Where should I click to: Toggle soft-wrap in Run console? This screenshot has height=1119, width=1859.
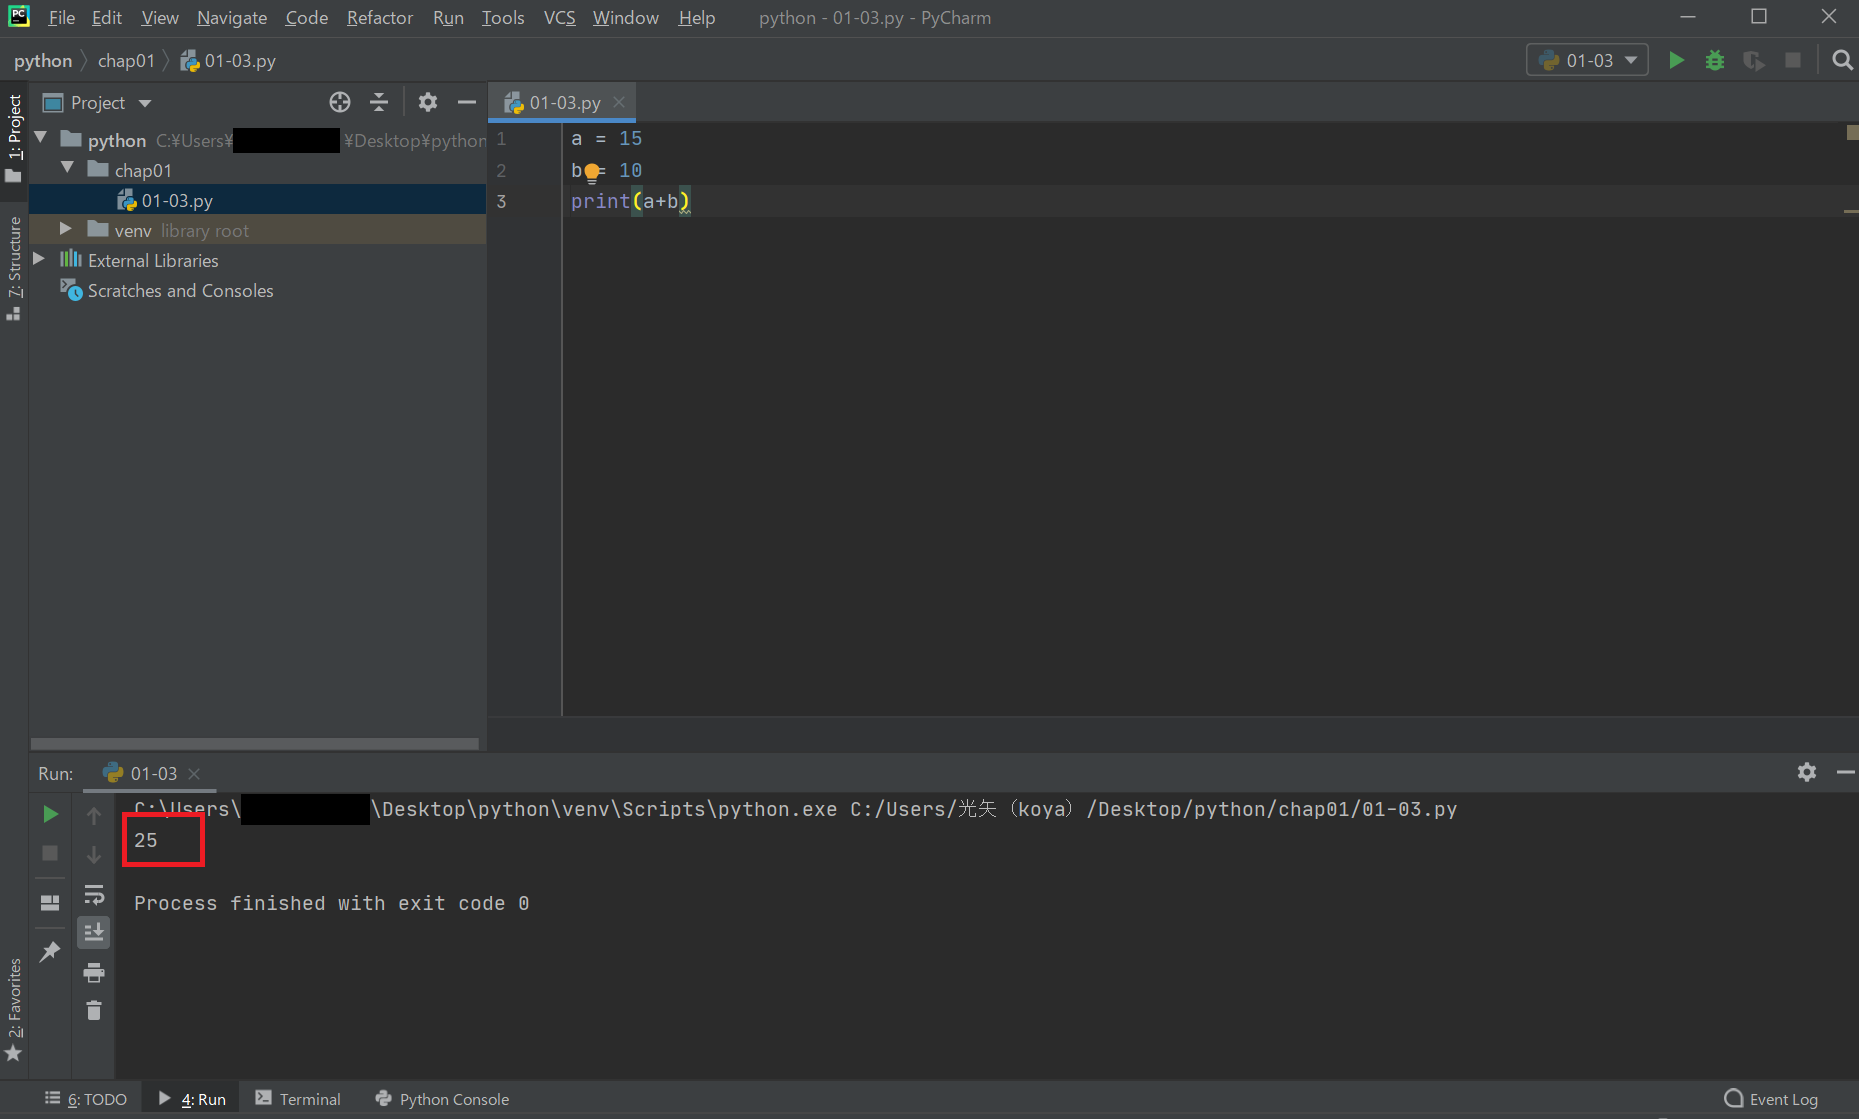pos(94,894)
